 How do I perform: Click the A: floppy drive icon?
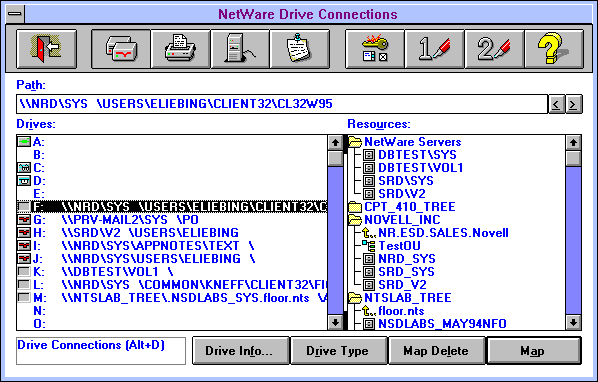point(24,142)
